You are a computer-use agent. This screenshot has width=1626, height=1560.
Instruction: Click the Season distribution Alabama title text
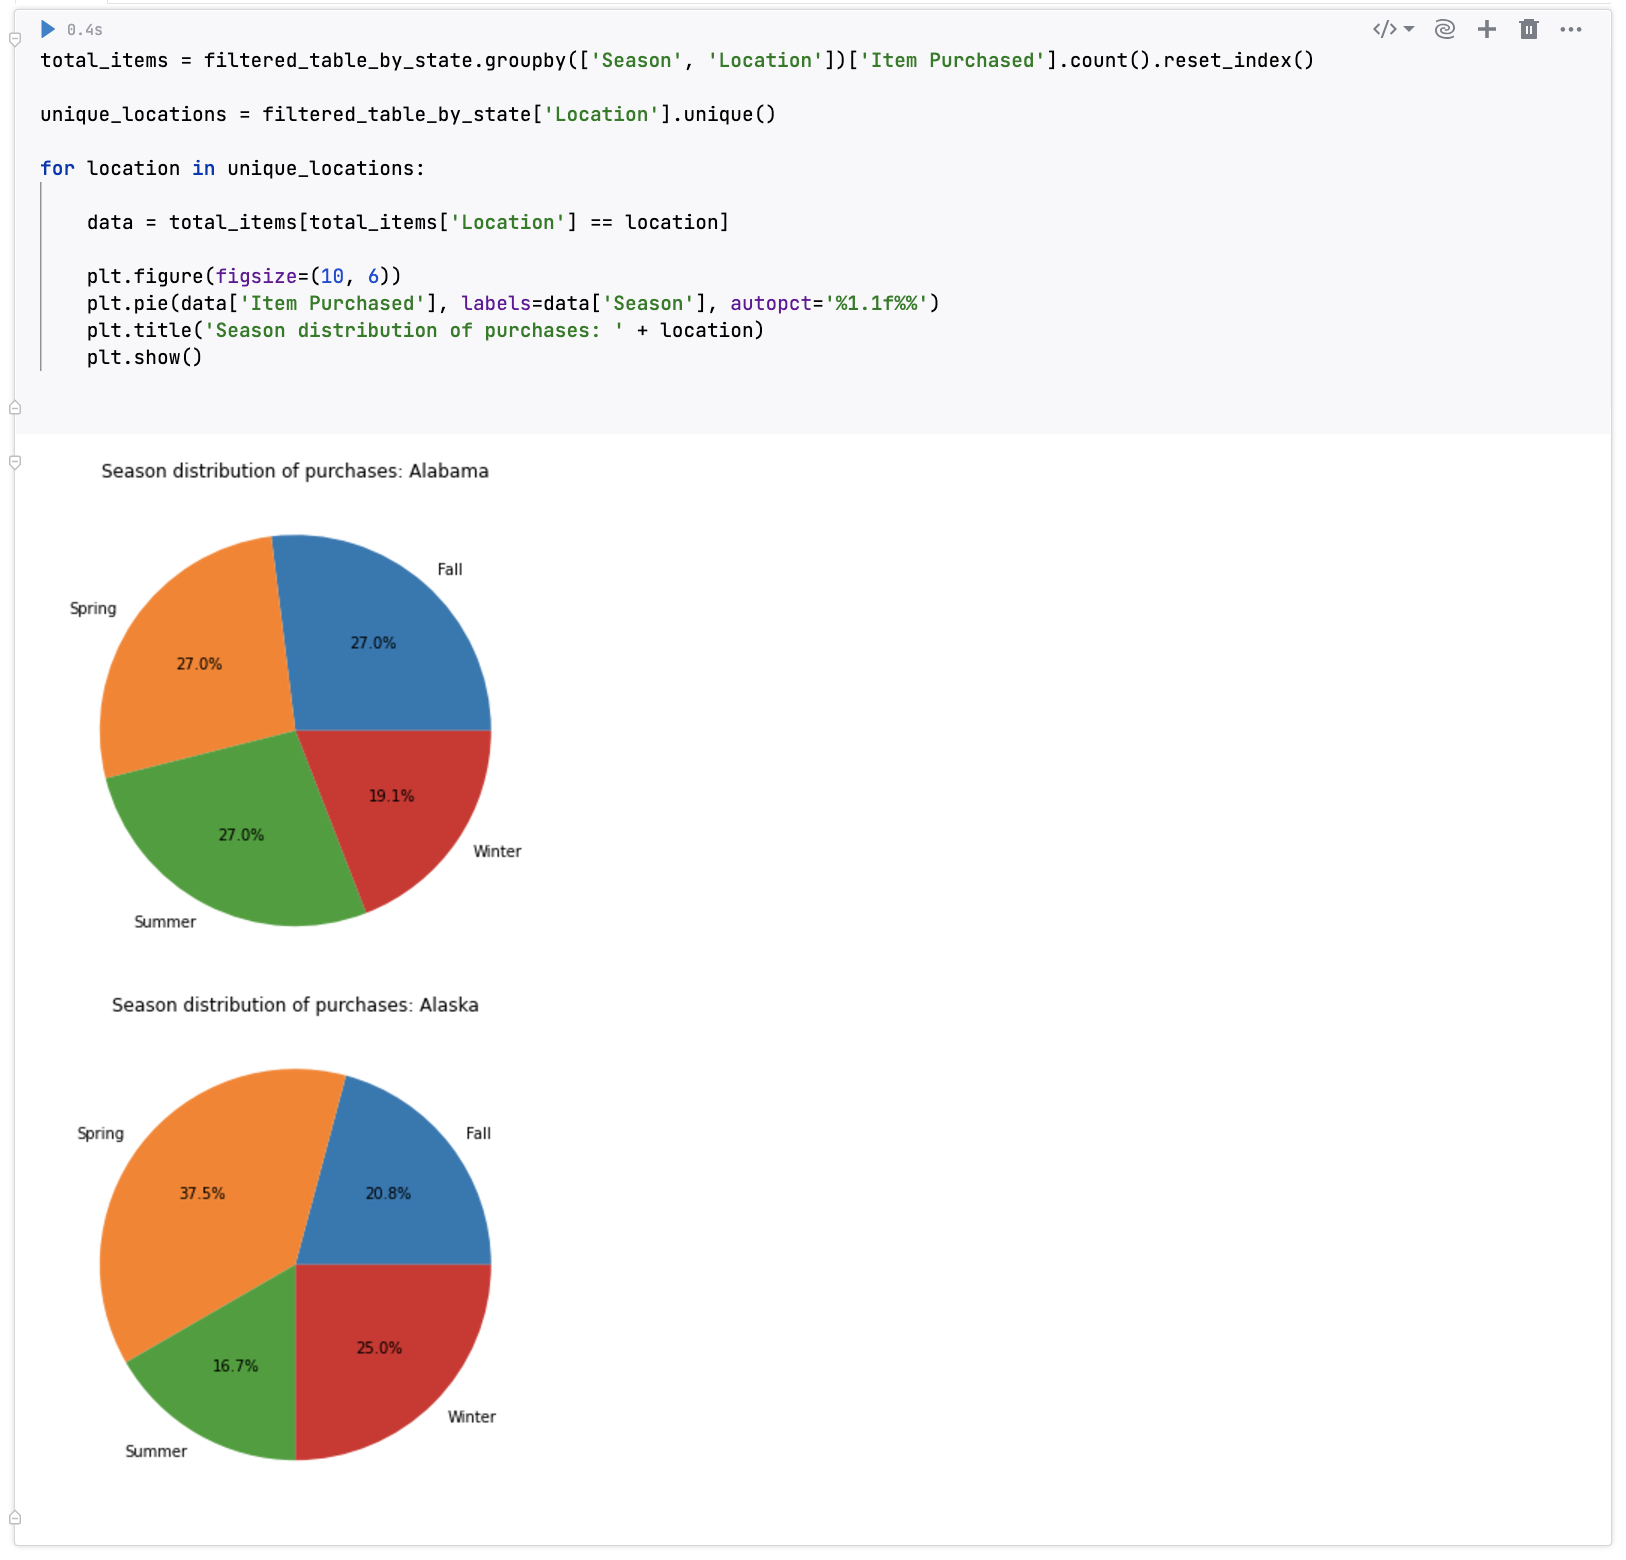295,470
